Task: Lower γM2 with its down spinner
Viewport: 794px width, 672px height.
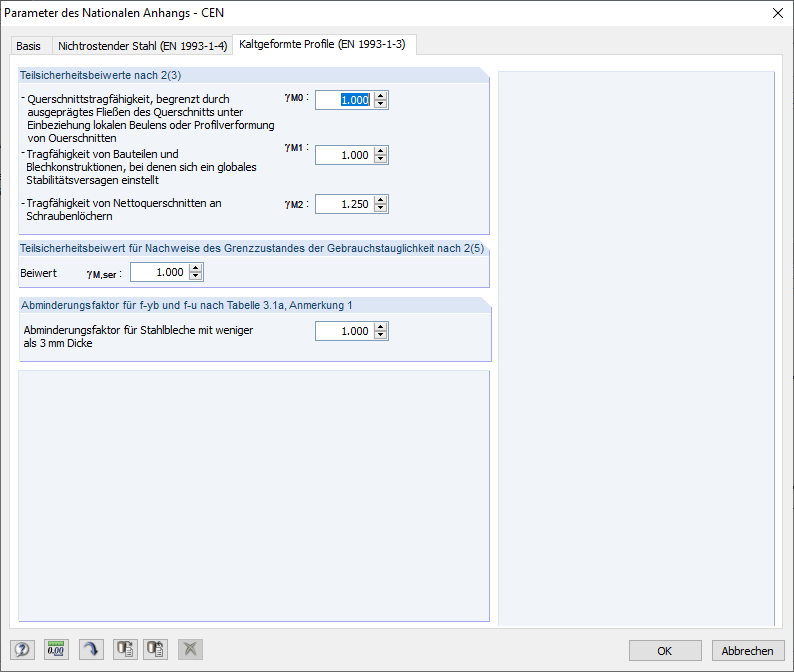Action: (x=381, y=209)
